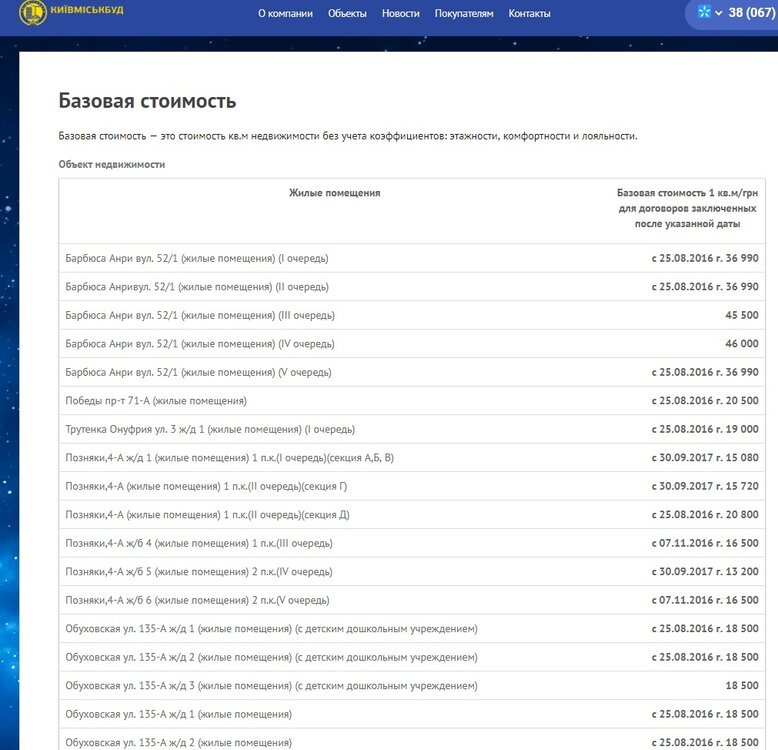Expand the phone operator dropdown chevron
The width and height of the screenshot is (778, 750).
718,13
